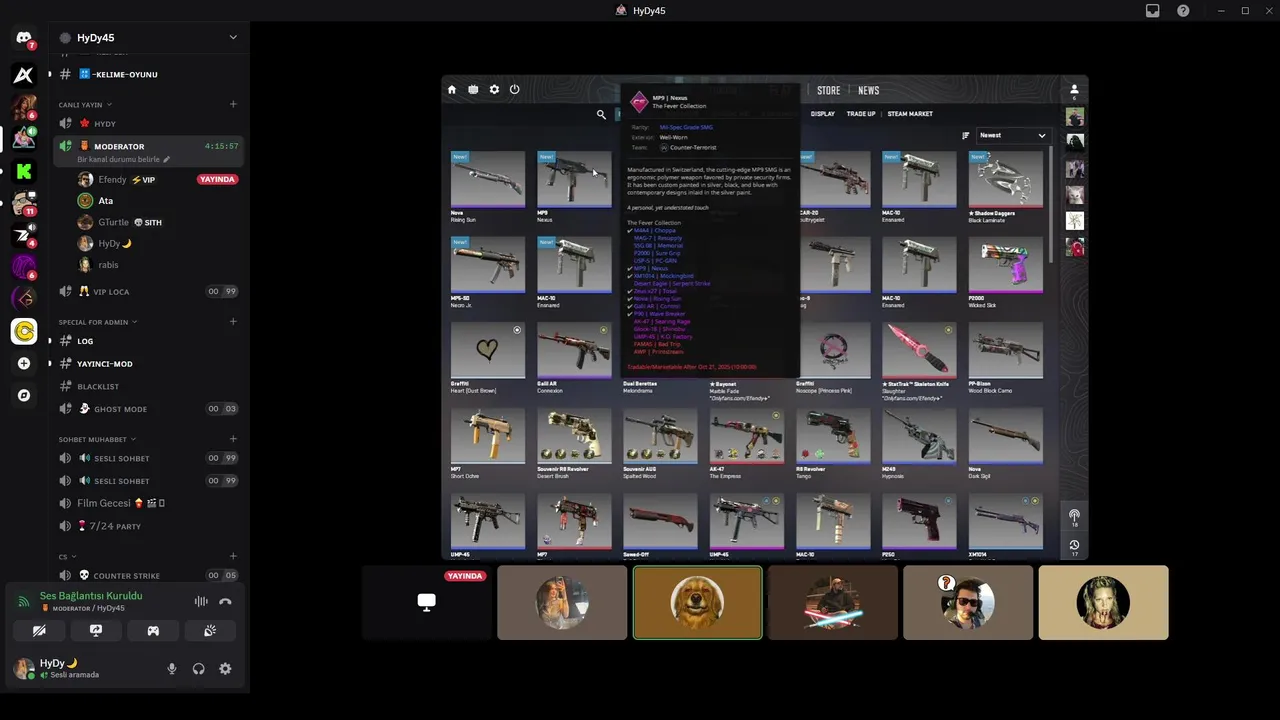Viewport: 1280px width, 720px height.
Task: Toggle noise suppression waveform icon
Action: coord(201,601)
